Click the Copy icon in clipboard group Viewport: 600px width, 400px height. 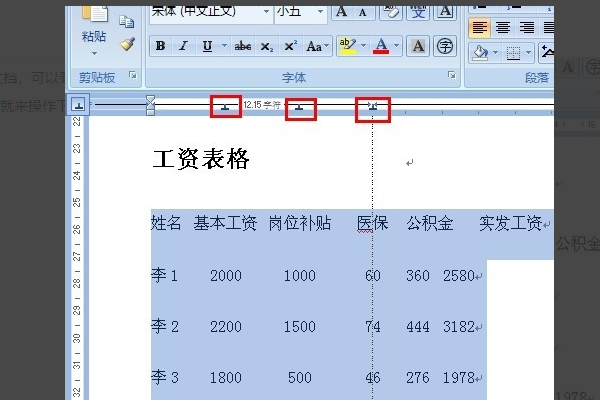[x=127, y=21]
